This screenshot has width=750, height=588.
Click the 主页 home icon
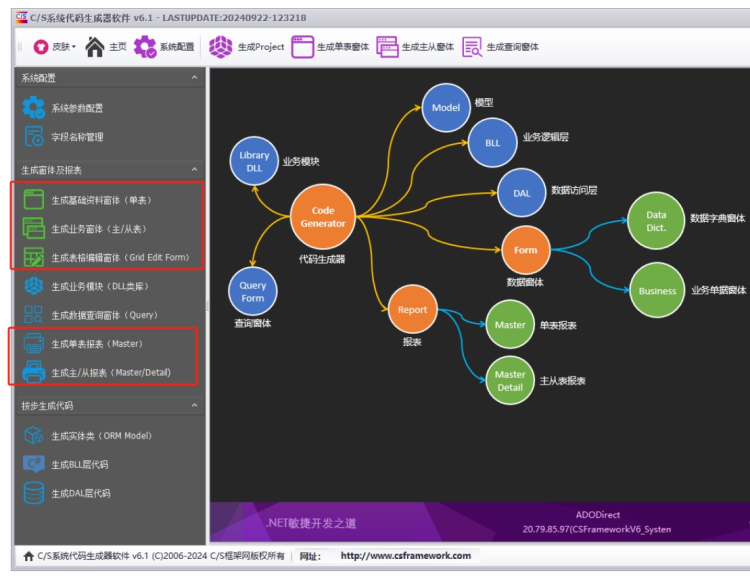tap(96, 46)
